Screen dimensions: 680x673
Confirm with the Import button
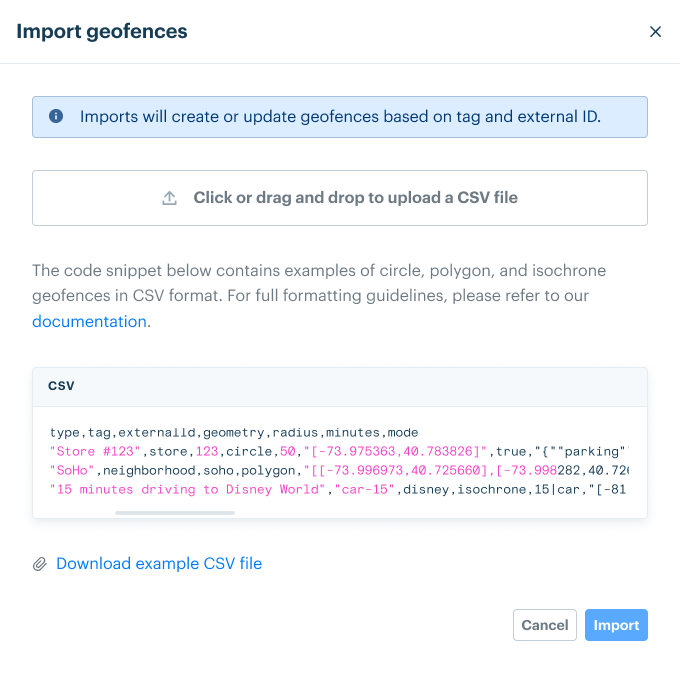616,625
